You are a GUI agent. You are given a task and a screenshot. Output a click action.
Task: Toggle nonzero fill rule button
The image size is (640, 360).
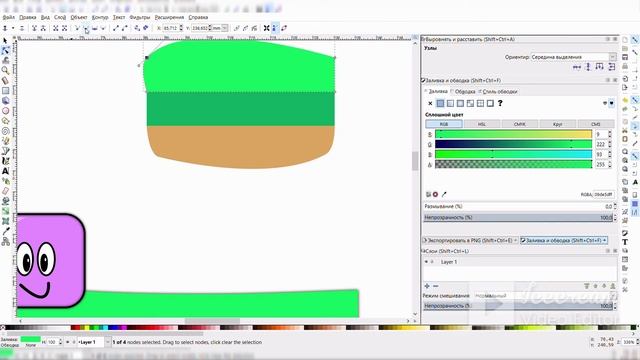(x=611, y=104)
